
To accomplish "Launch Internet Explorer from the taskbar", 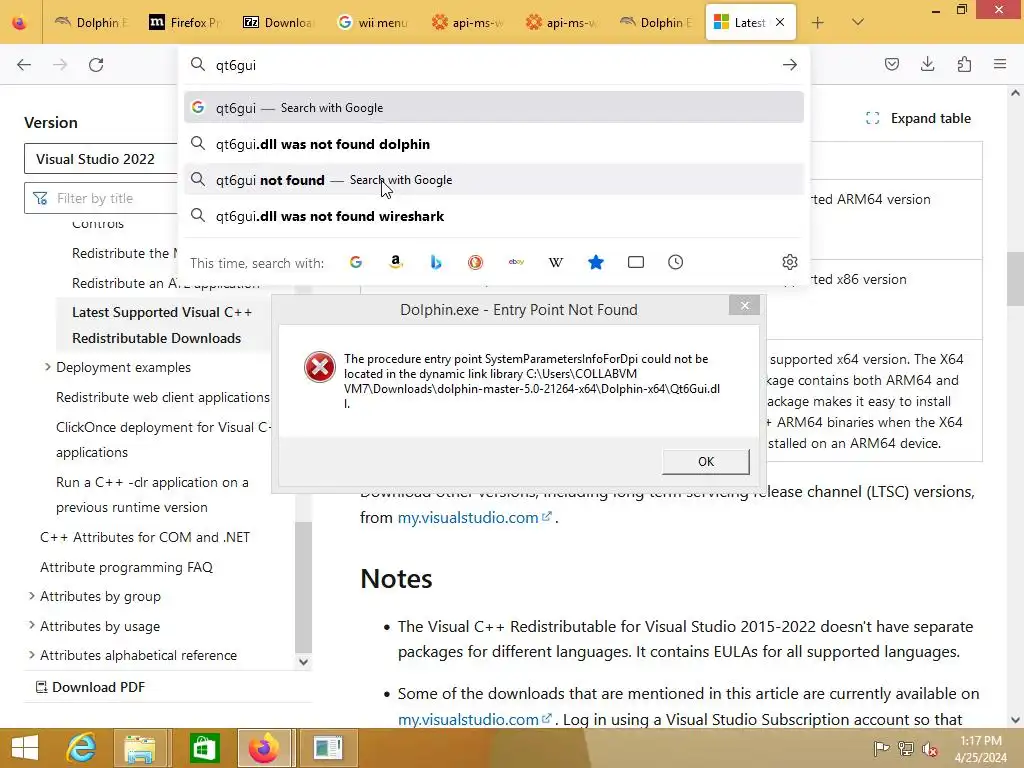I will tap(82, 748).
